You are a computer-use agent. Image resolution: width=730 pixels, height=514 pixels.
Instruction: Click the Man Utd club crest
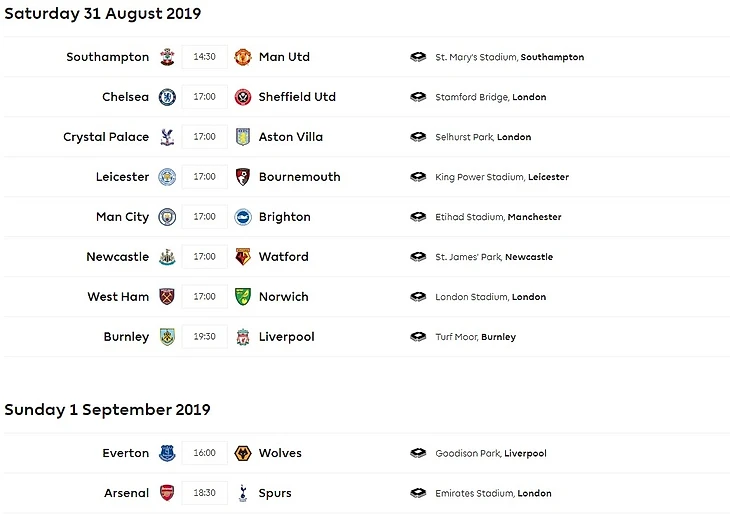click(x=242, y=57)
